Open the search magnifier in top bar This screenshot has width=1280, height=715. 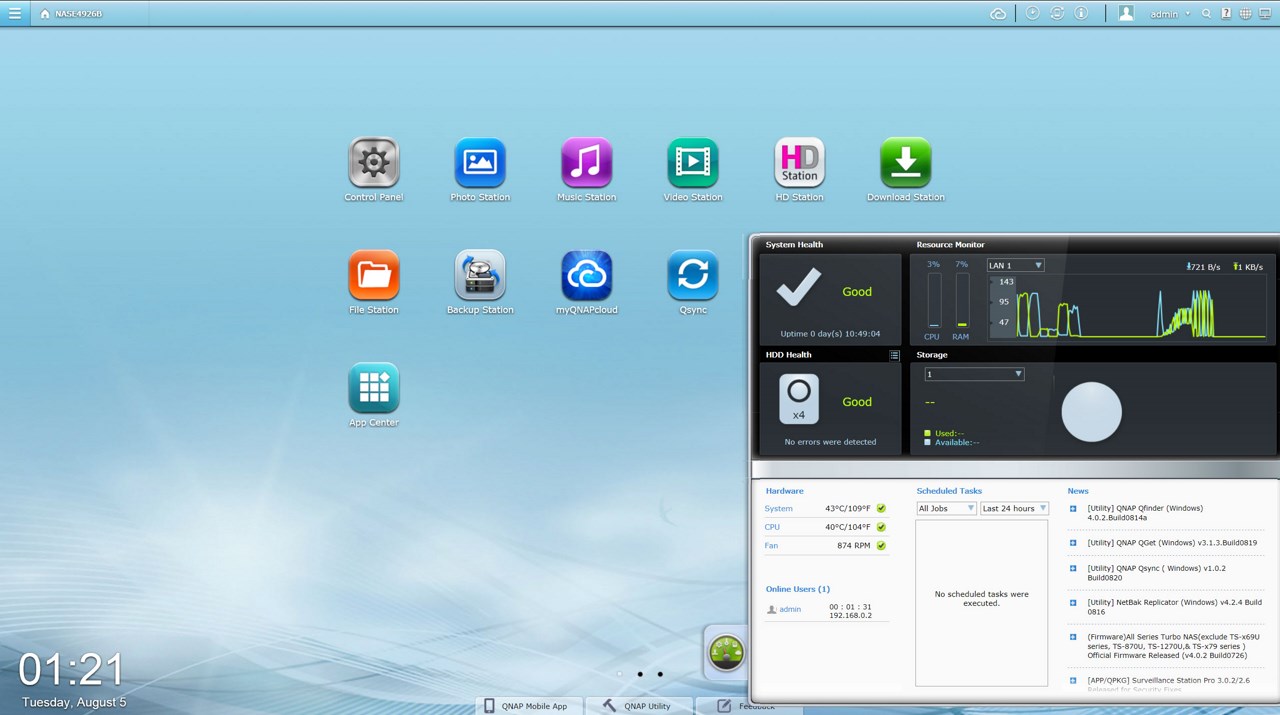pyautogui.click(x=1207, y=14)
